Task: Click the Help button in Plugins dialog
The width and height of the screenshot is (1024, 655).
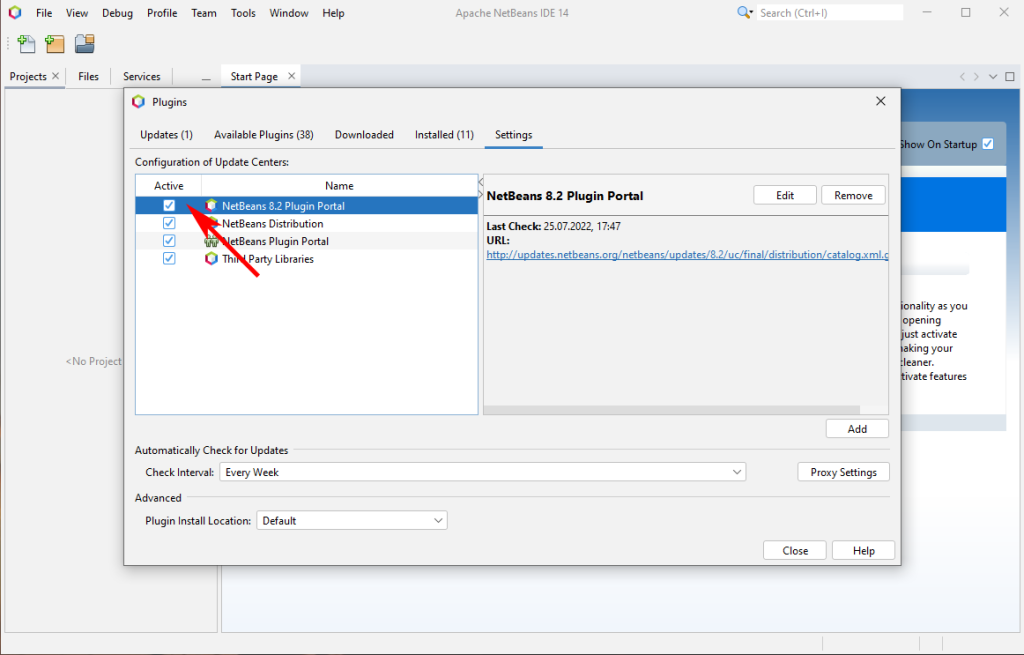Action: coord(863,551)
